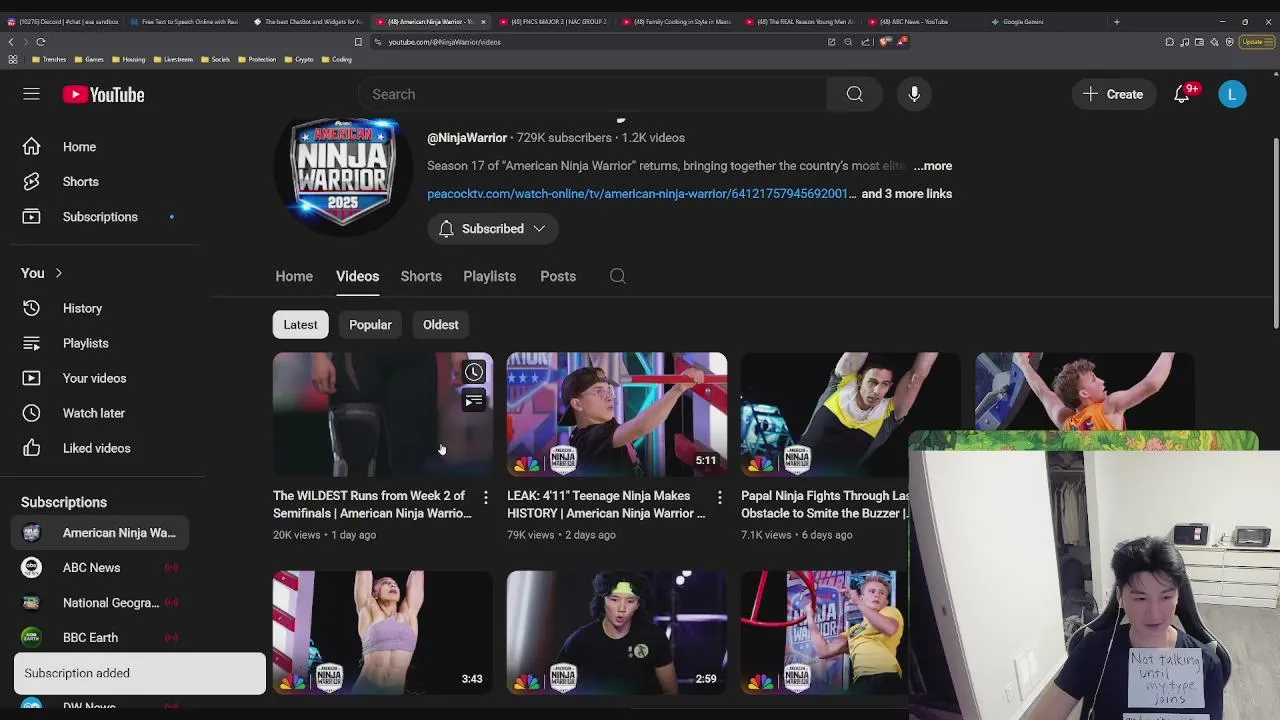Click the search magnifier button
This screenshot has height=720, width=1280.
(854, 94)
